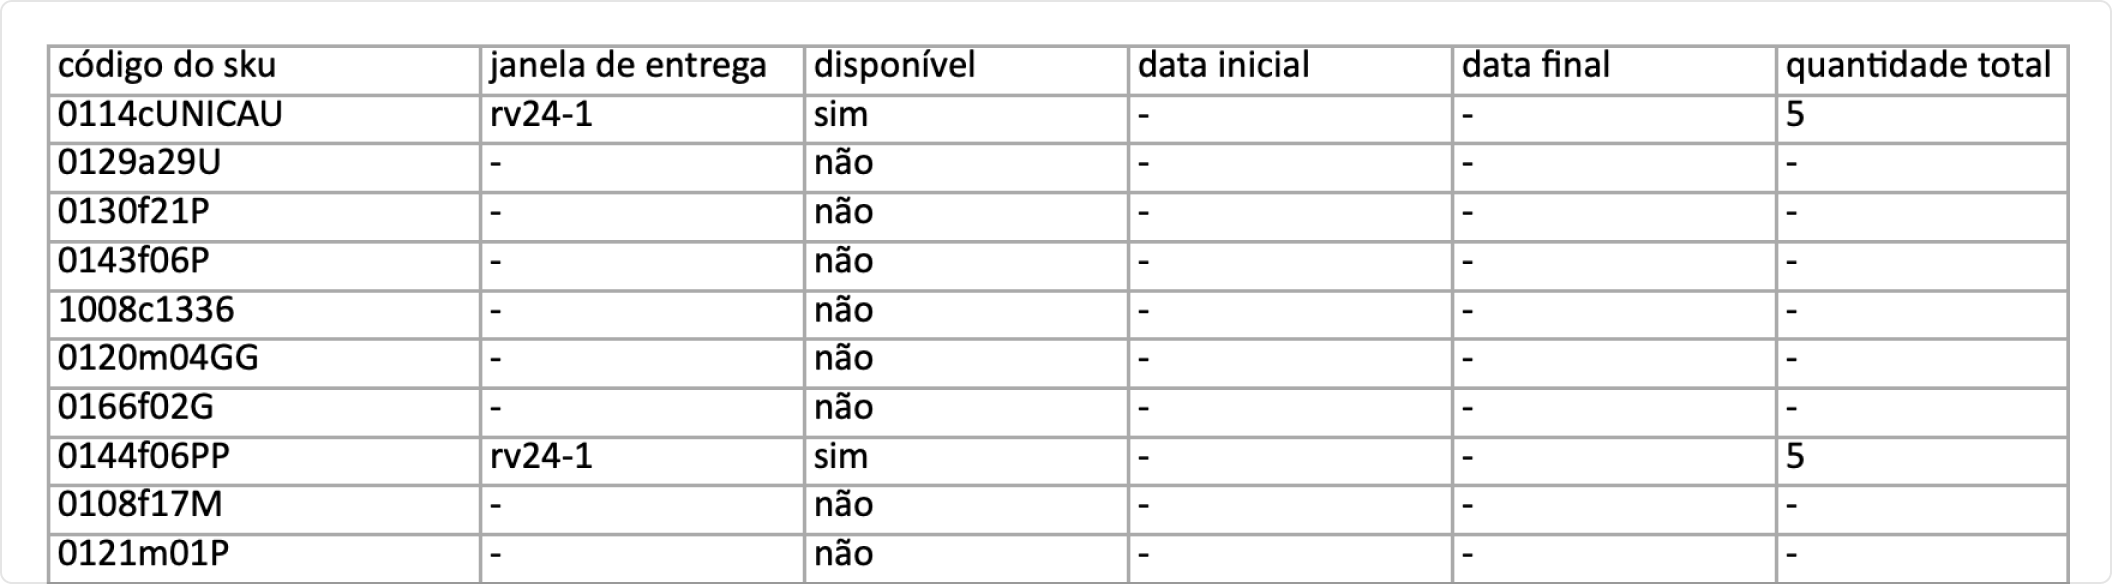Select SKU cell 0144f06PP
This screenshot has height=584, width=2112.
tap(144, 456)
